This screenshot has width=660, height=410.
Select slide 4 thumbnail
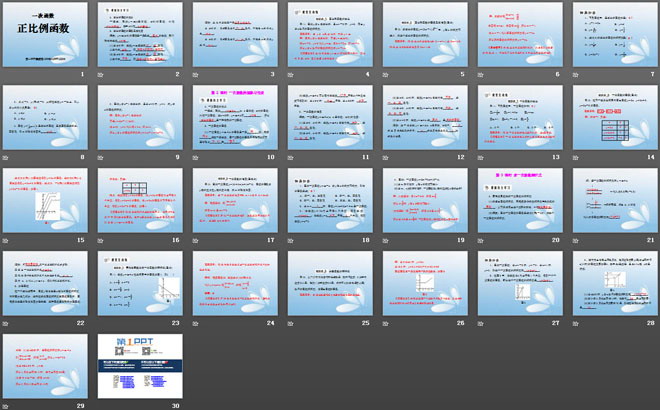pos(330,35)
